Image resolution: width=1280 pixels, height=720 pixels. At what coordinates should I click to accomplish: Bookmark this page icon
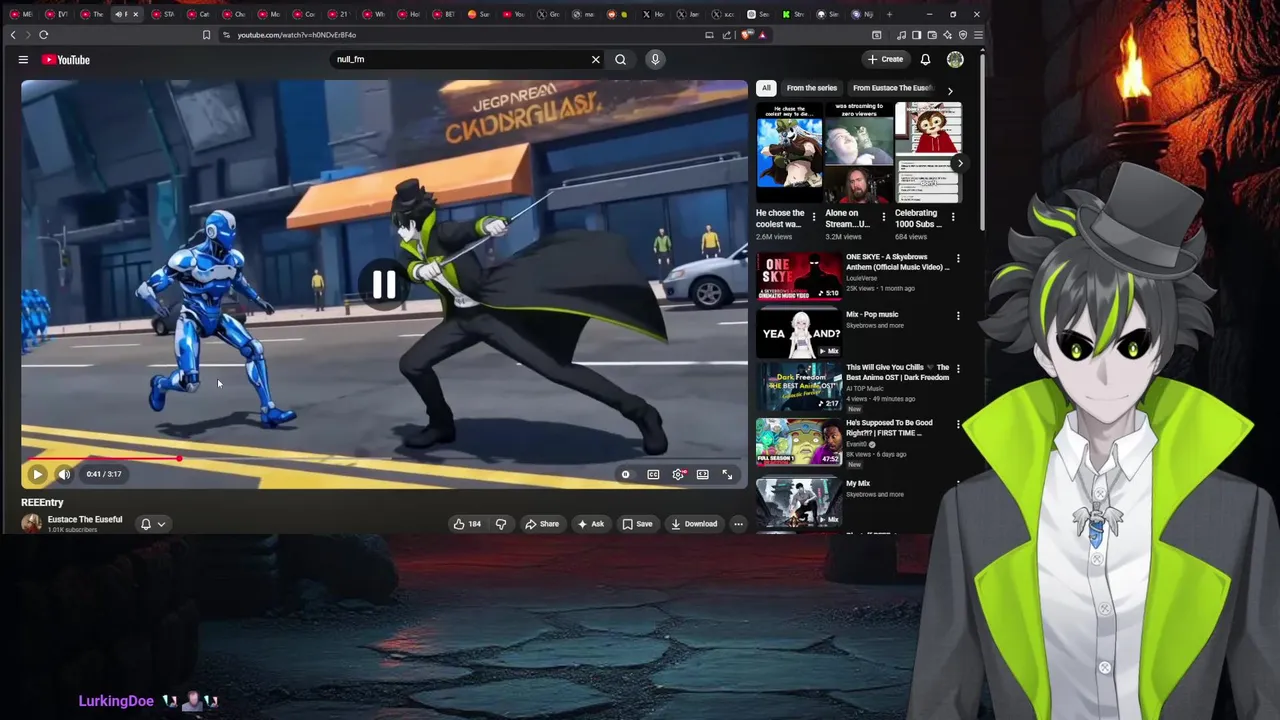pyautogui.click(x=206, y=35)
